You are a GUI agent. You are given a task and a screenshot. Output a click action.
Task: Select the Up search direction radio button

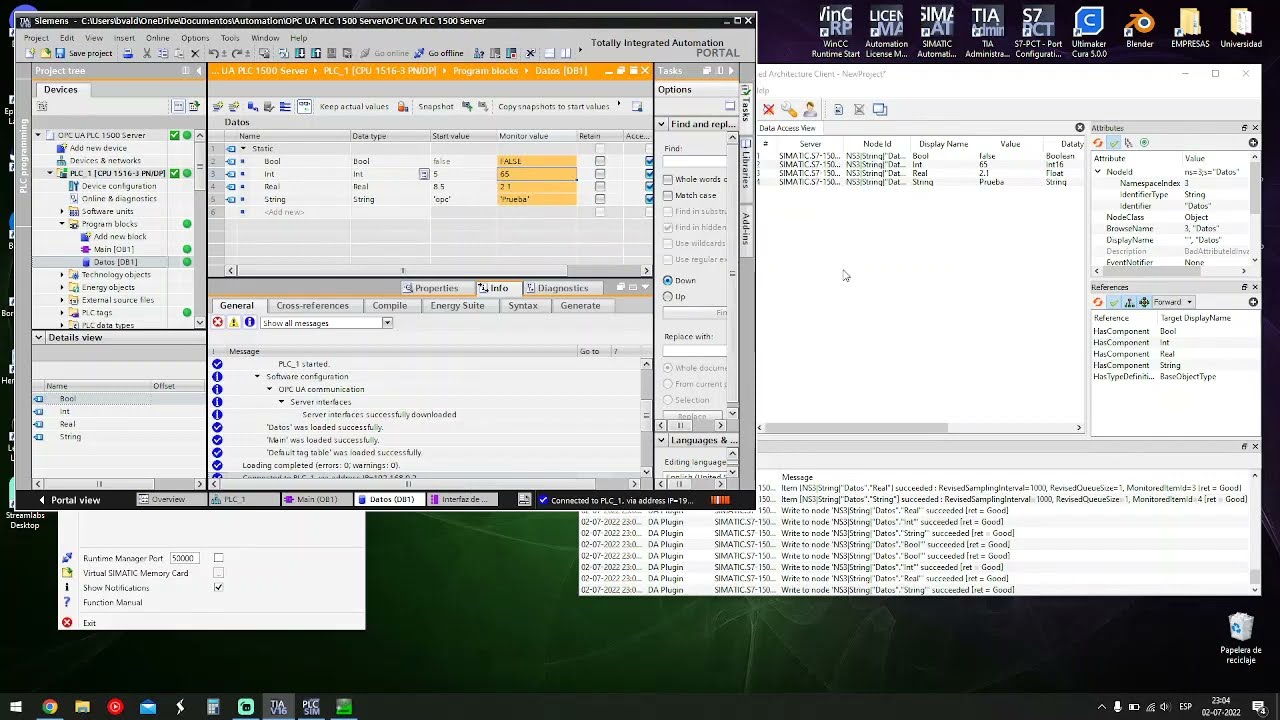tap(668, 296)
